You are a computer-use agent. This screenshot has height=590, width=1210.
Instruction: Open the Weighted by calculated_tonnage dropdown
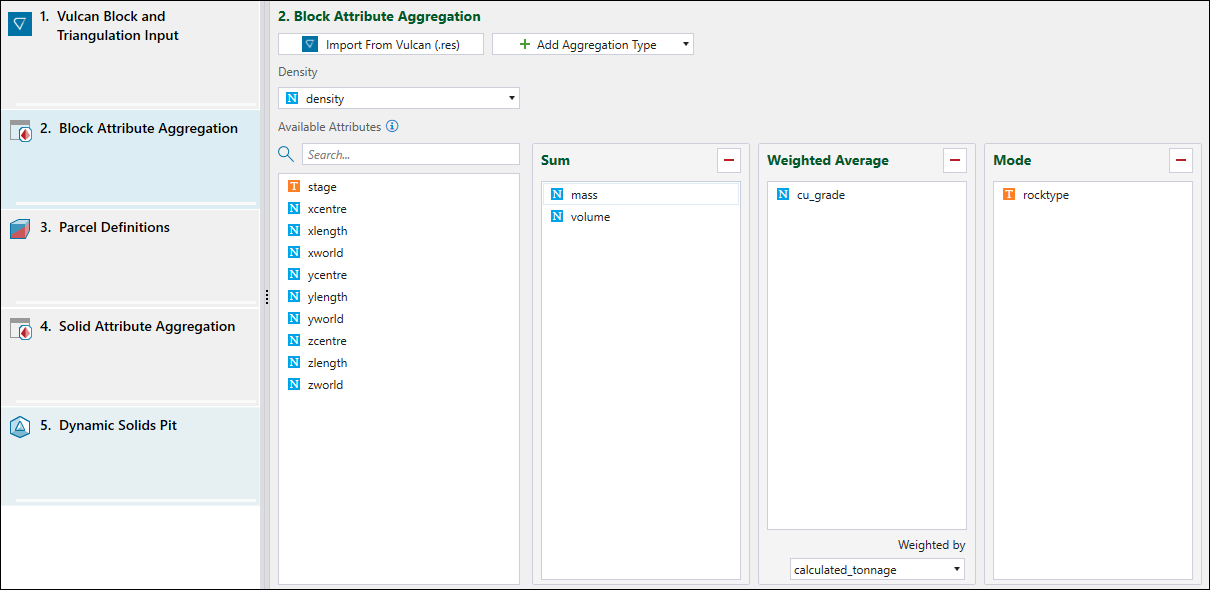(957, 570)
